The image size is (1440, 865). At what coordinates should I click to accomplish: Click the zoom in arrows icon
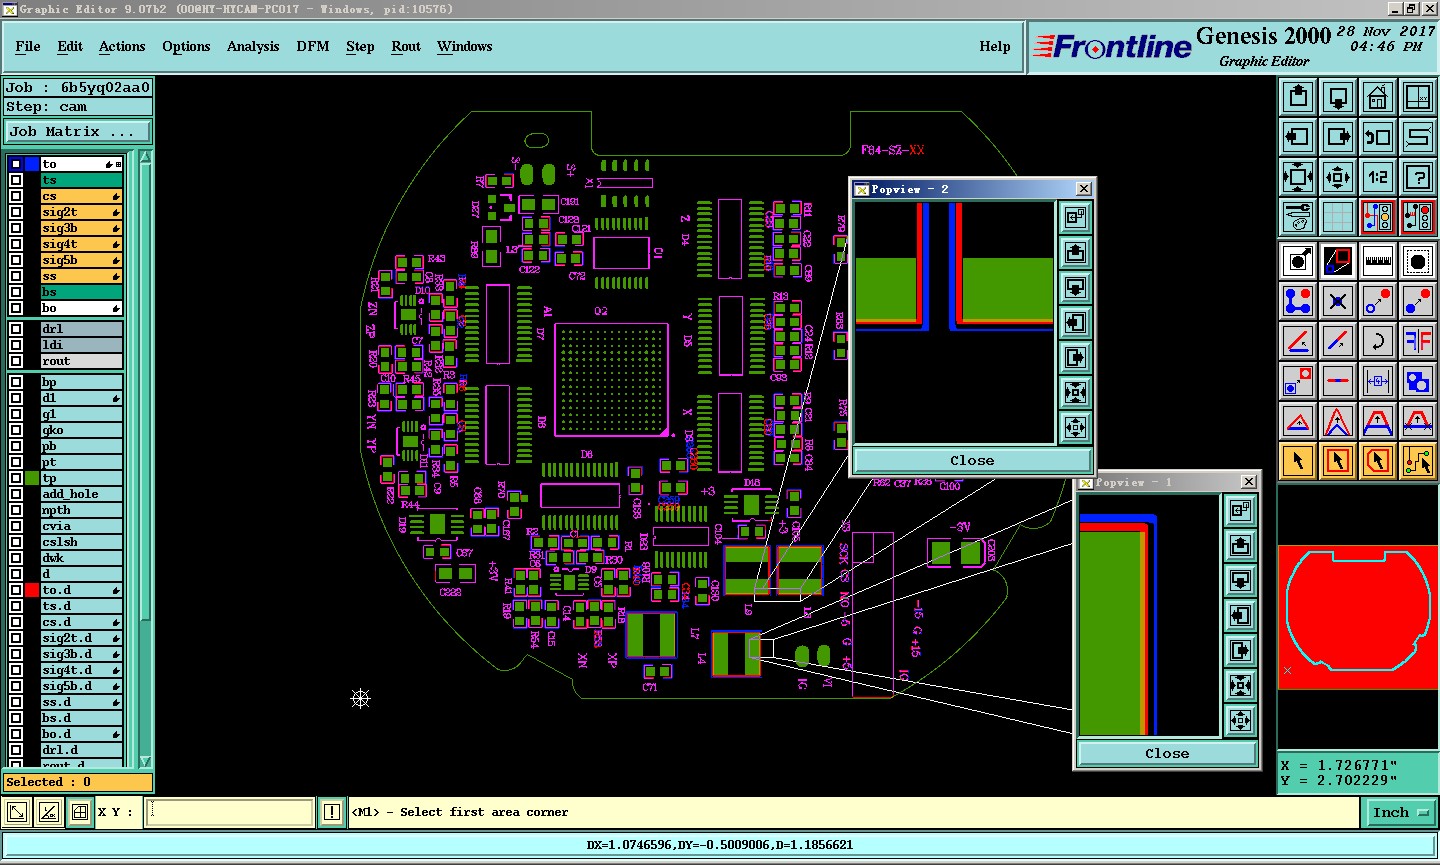point(1298,177)
